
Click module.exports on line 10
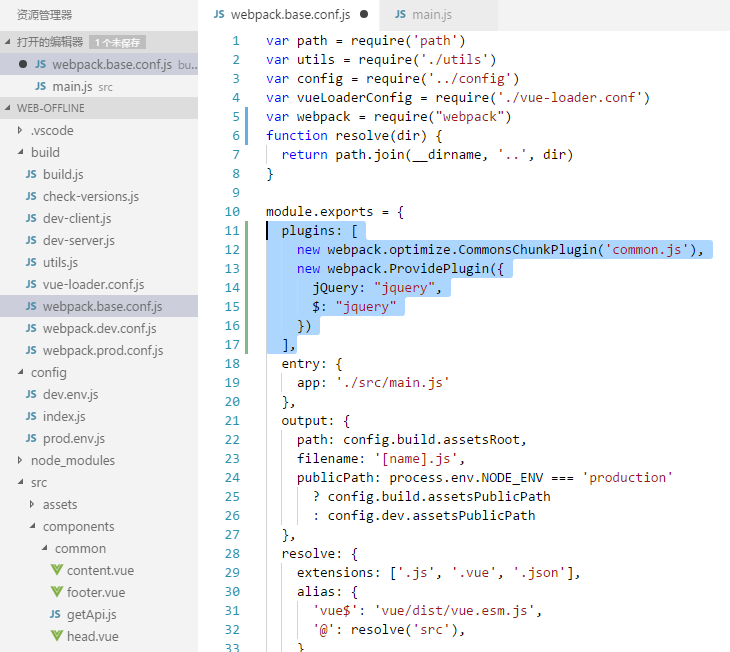click(319, 211)
